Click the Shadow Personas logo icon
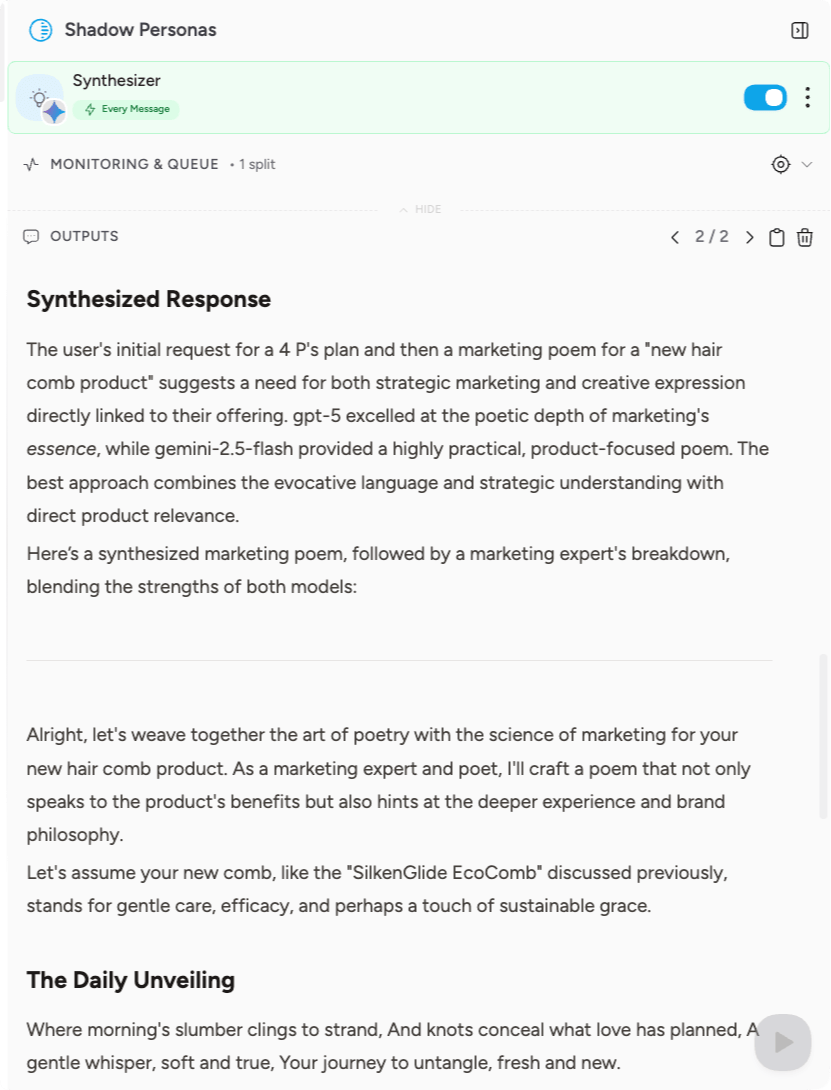Image resolution: width=831 pixels, height=1090 pixels. coord(40,30)
